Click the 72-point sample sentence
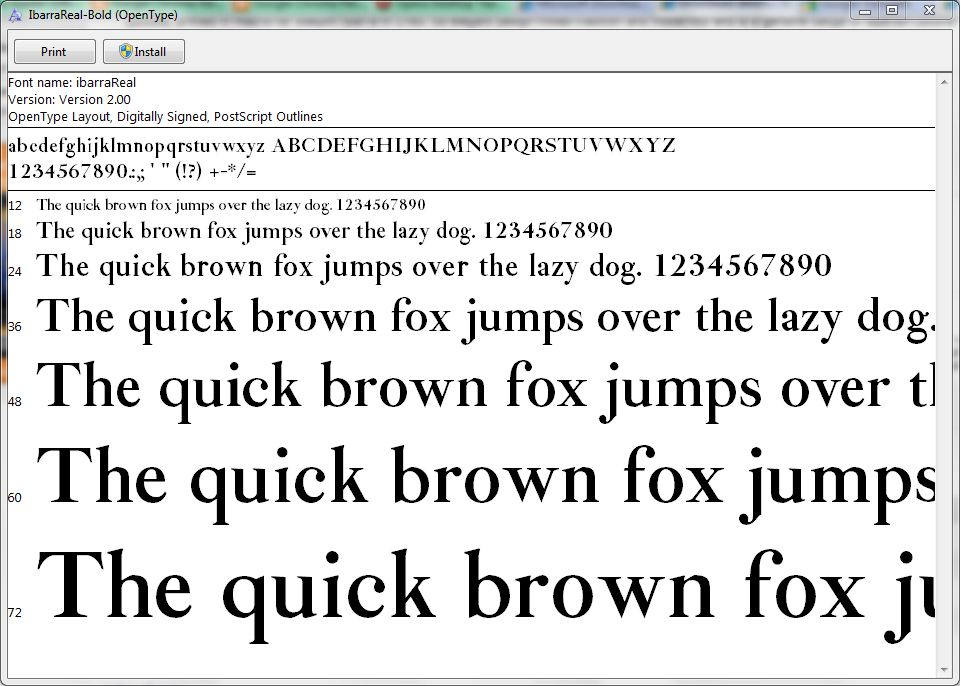Image resolution: width=960 pixels, height=686 pixels. (486, 594)
